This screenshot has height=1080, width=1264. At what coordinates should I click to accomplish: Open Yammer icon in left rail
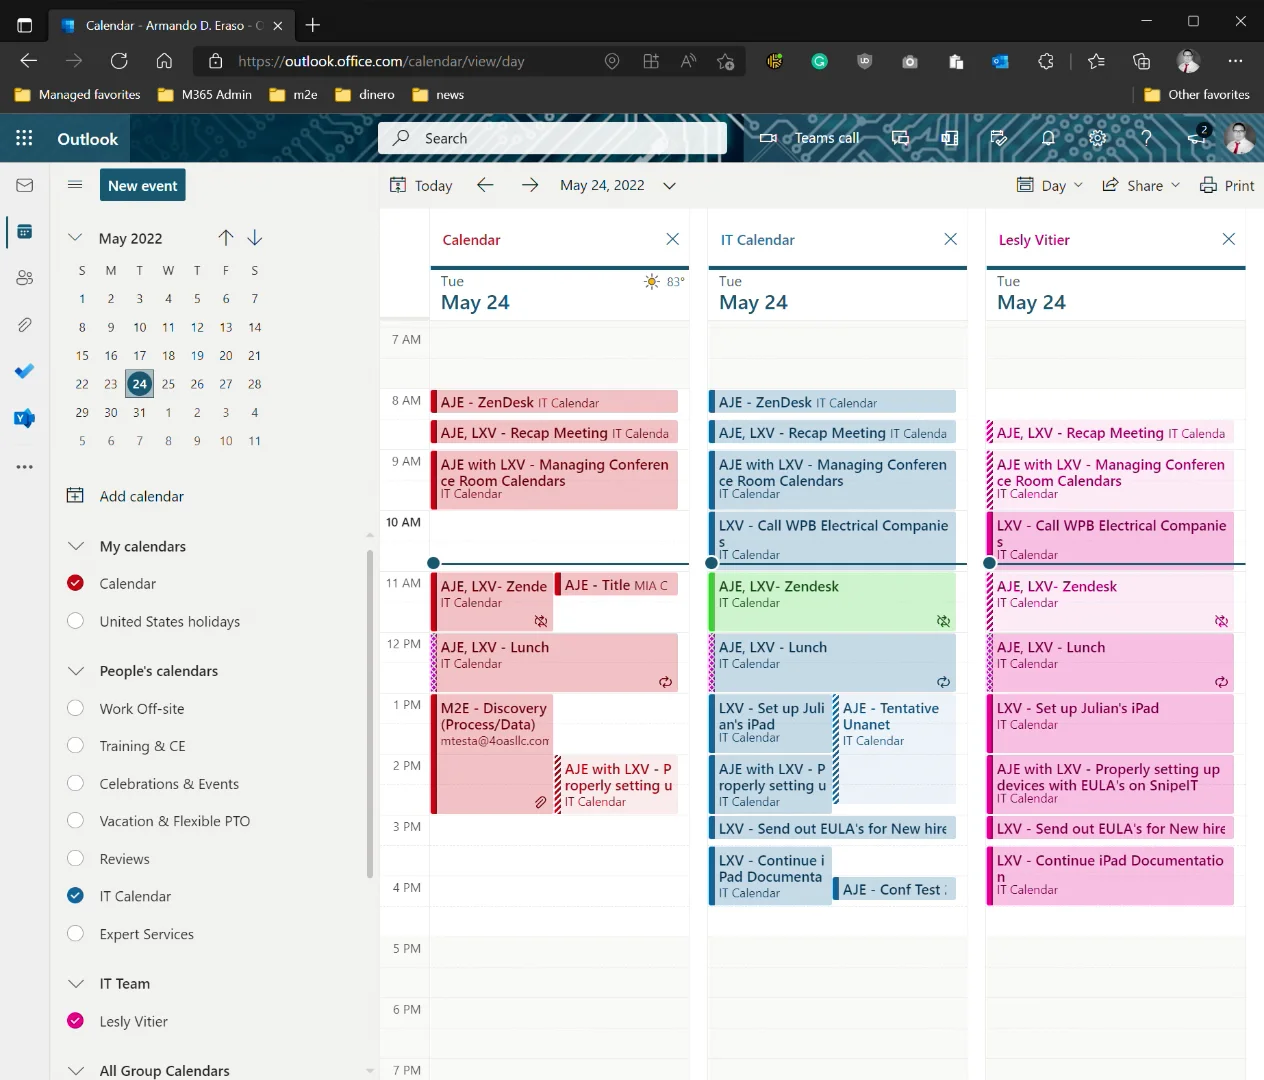pyautogui.click(x=25, y=418)
